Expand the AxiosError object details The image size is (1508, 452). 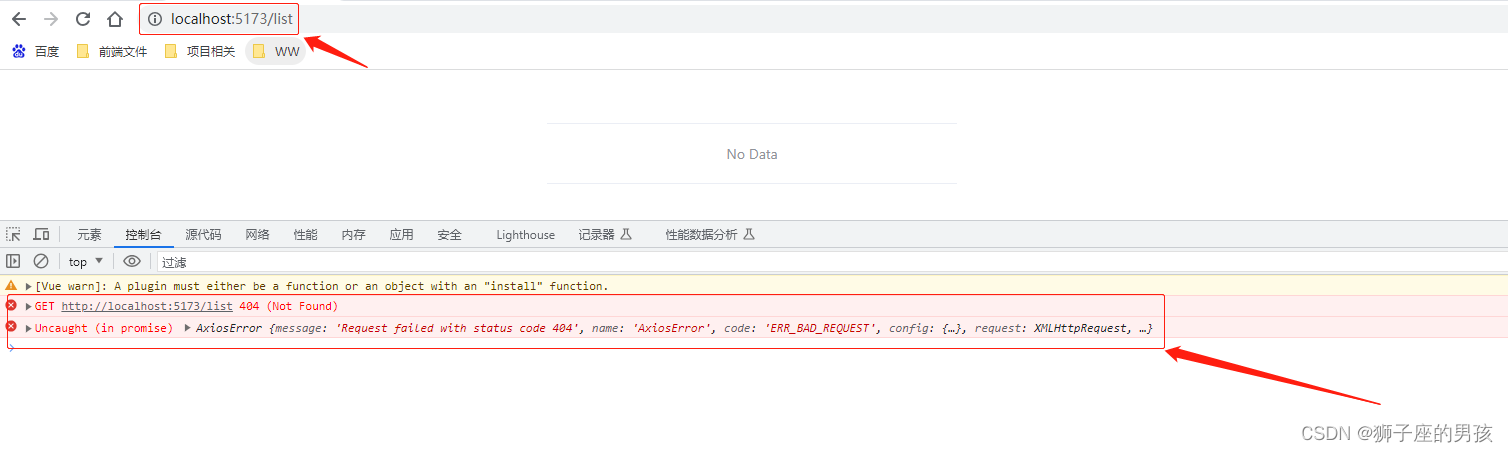click(x=188, y=328)
